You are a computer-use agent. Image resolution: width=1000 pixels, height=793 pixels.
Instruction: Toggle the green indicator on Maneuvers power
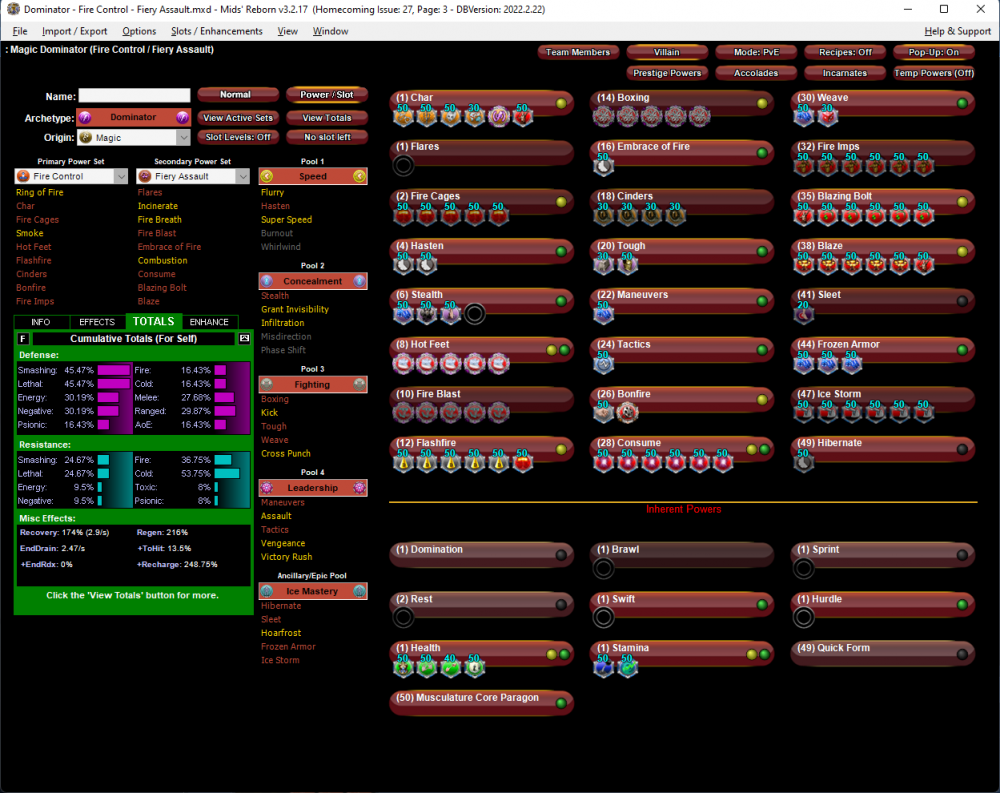click(x=762, y=301)
